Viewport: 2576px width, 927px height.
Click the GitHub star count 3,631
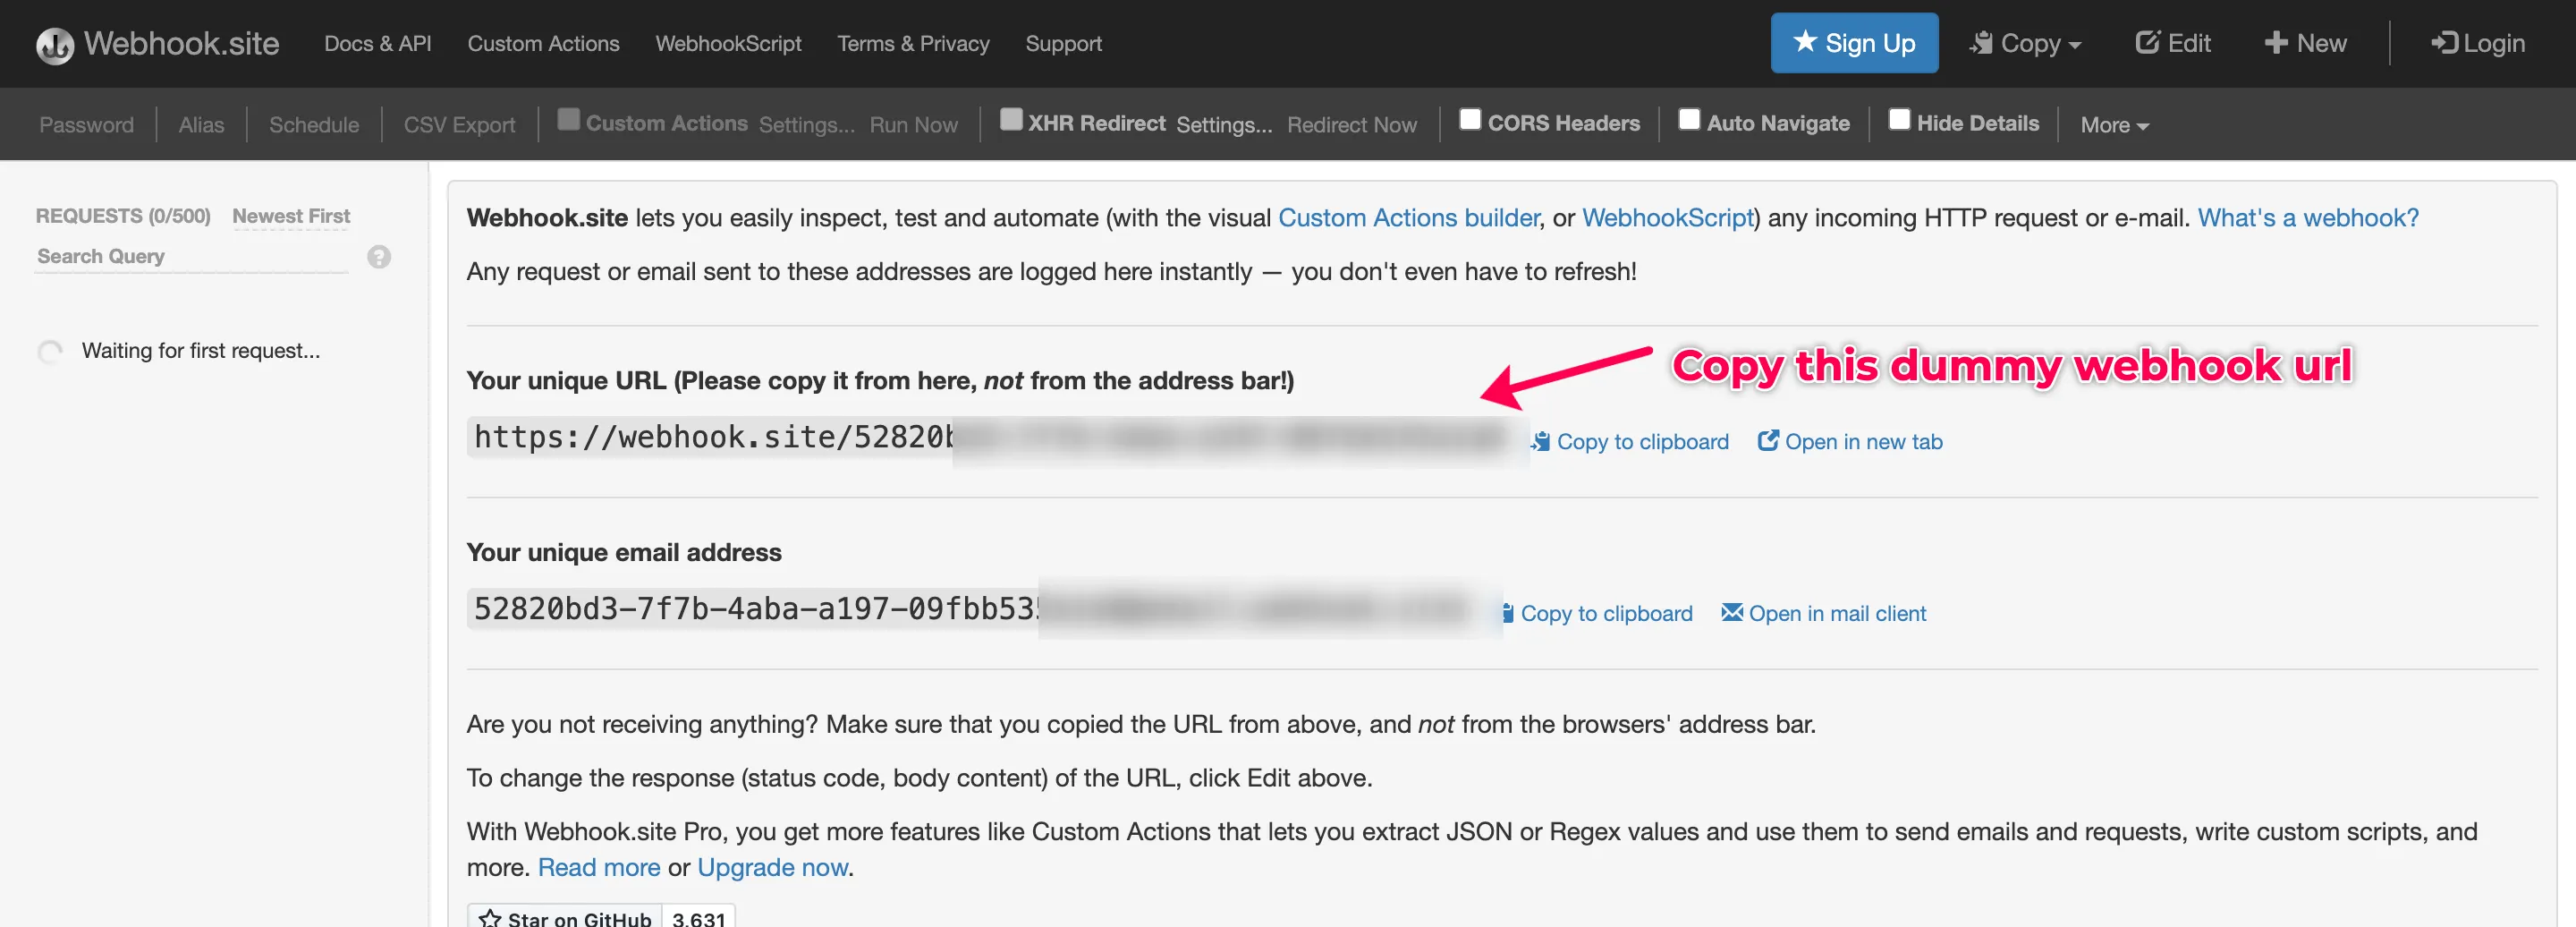[699, 917]
